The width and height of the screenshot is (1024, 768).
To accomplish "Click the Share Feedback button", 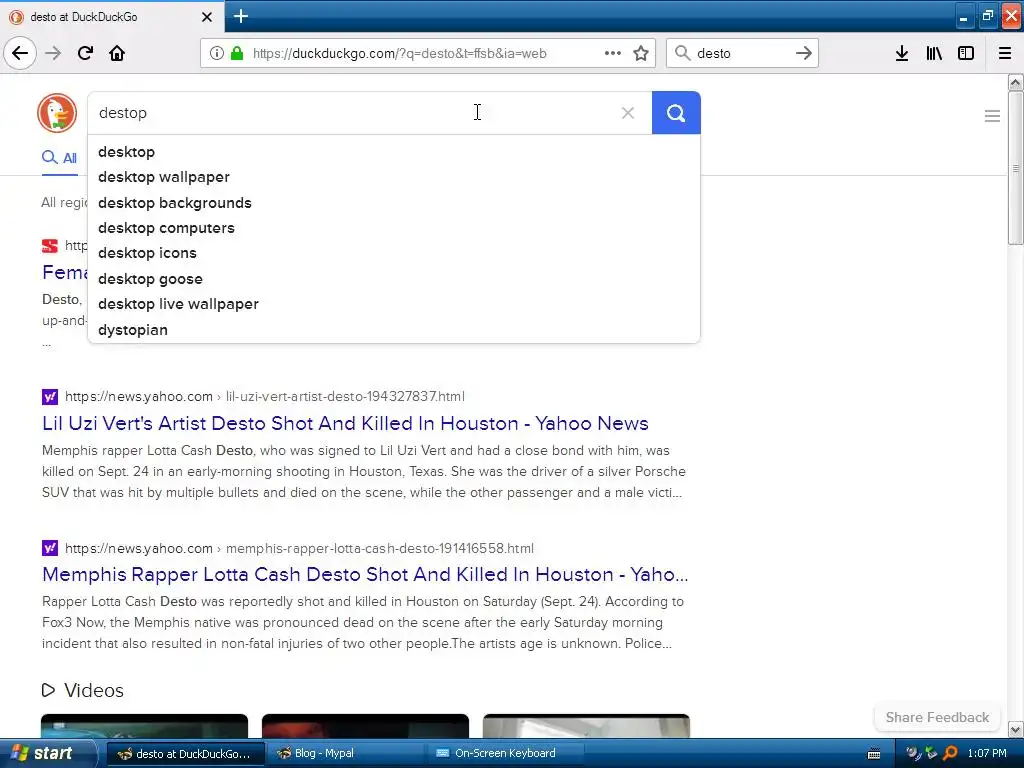I will click(x=937, y=717).
